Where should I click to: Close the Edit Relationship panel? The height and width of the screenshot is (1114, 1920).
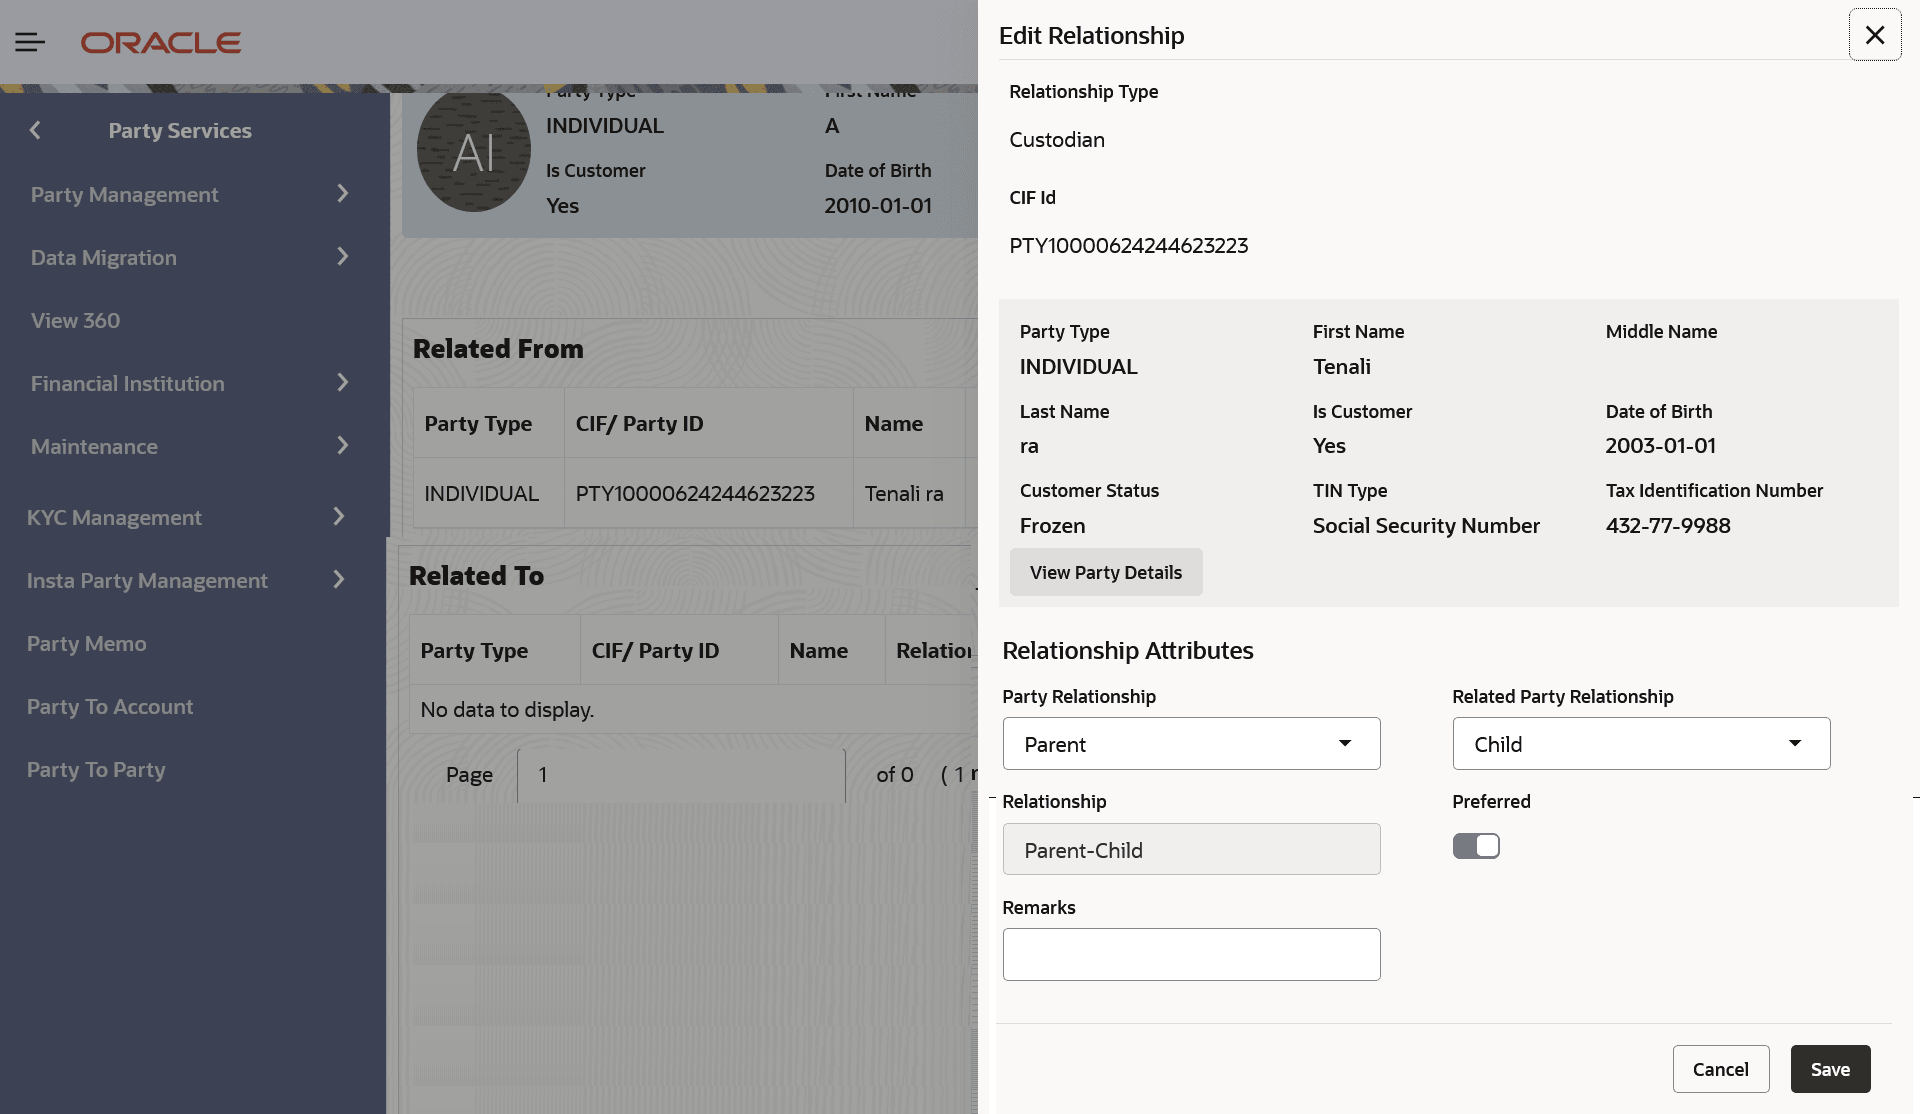(x=1874, y=35)
